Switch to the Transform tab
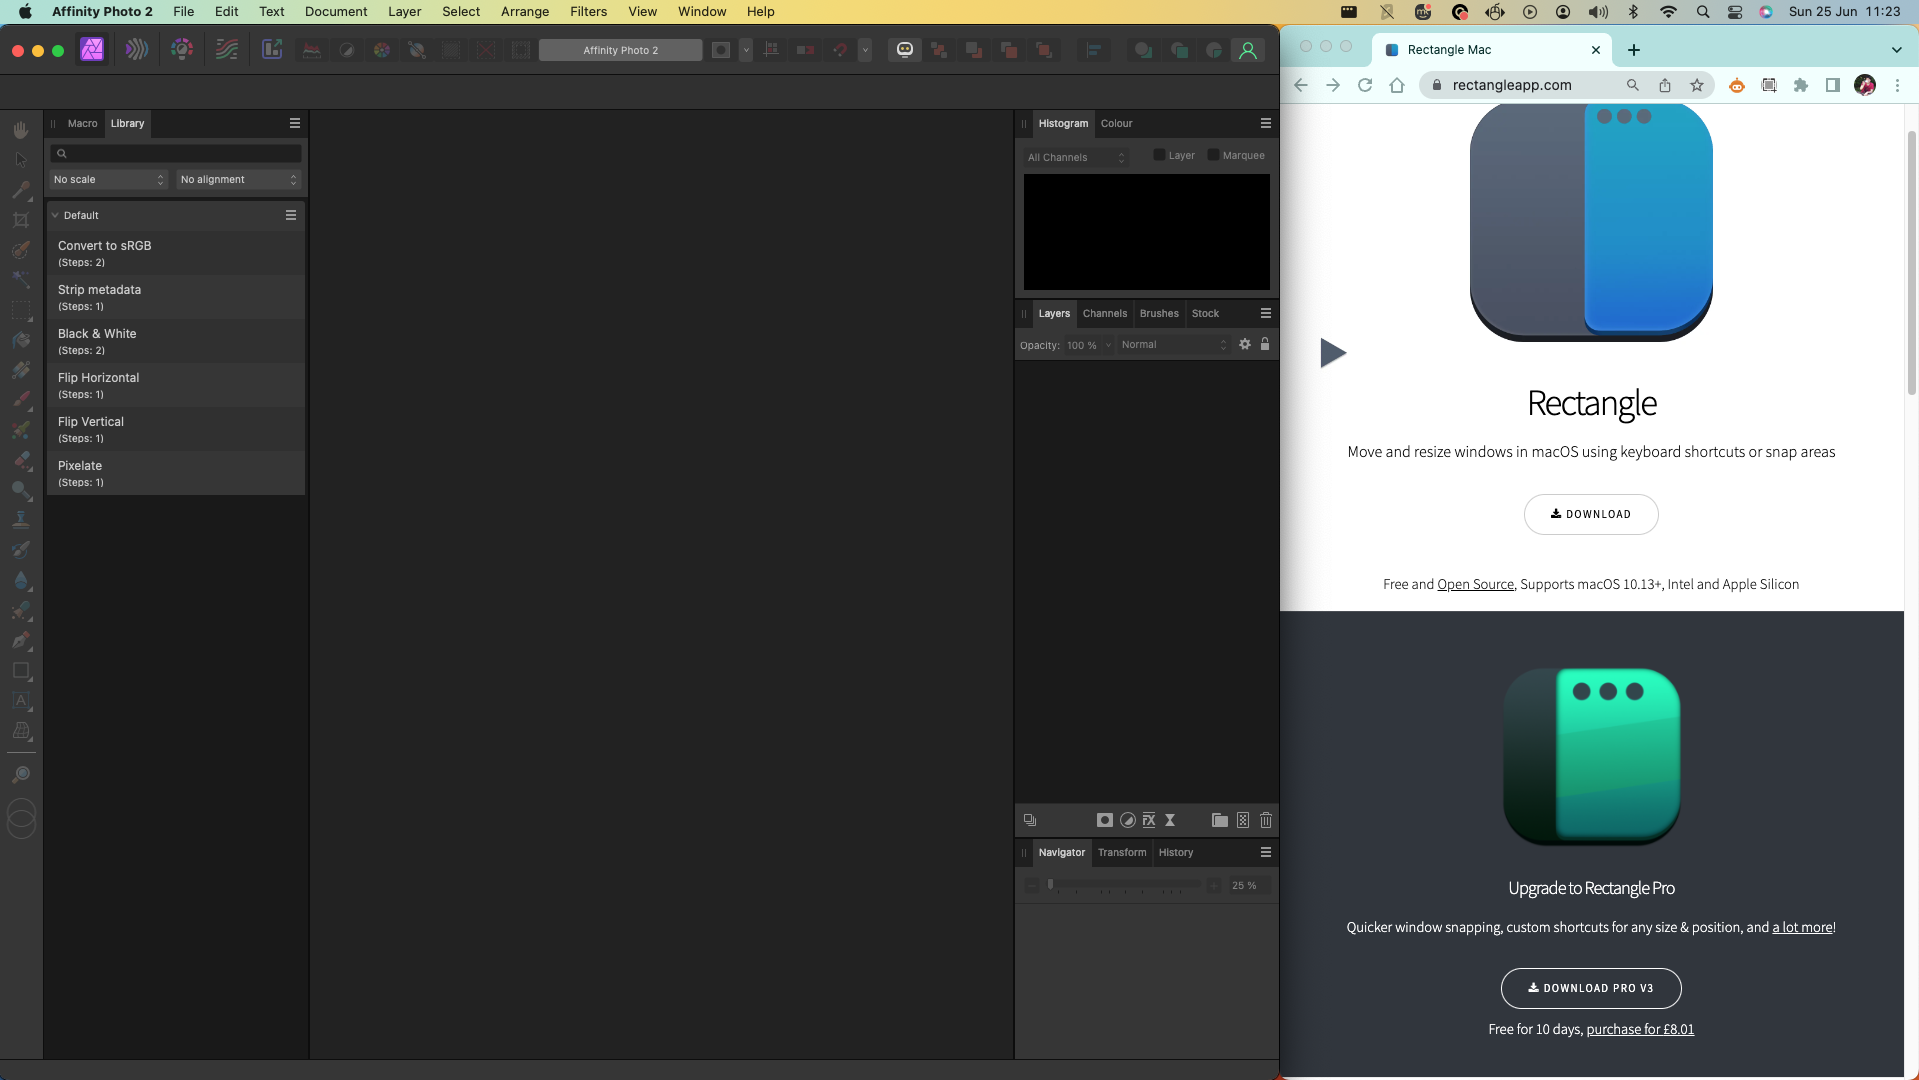This screenshot has height=1080, width=1919. pyautogui.click(x=1122, y=852)
